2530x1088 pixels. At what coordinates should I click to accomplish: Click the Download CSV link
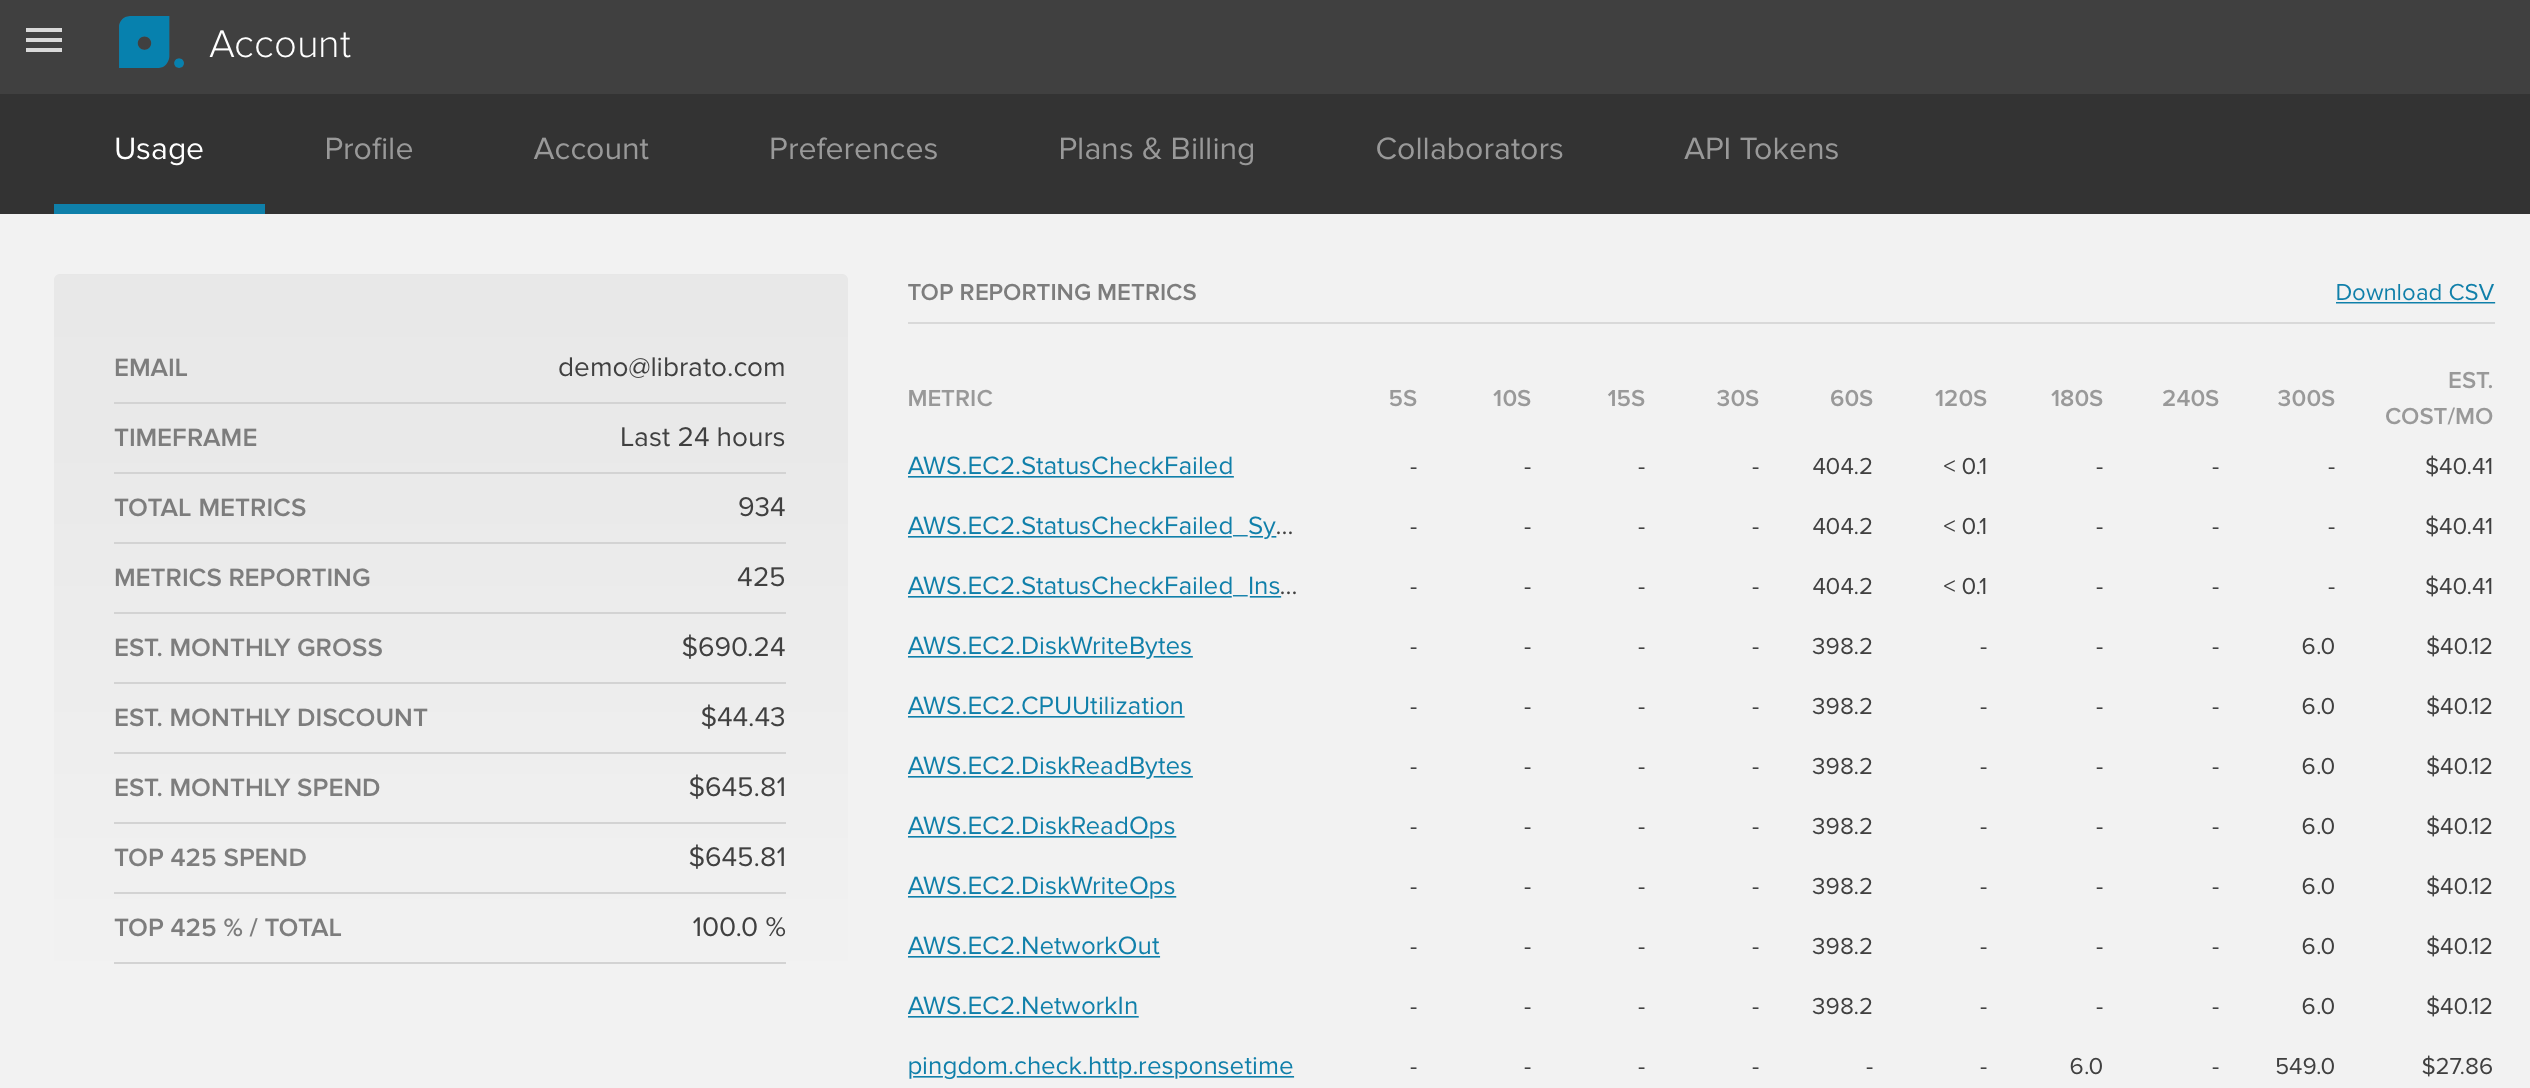click(2414, 292)
